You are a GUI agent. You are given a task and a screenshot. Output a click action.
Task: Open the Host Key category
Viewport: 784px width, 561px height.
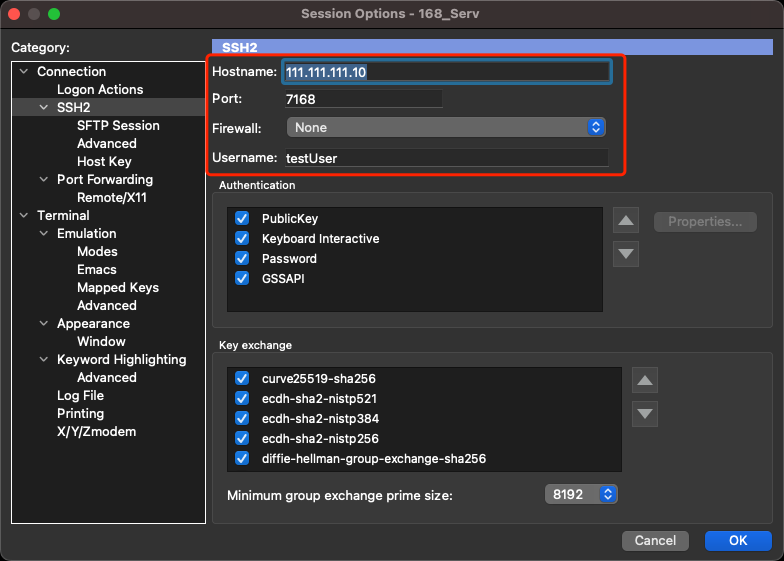[x=104, y=161]
